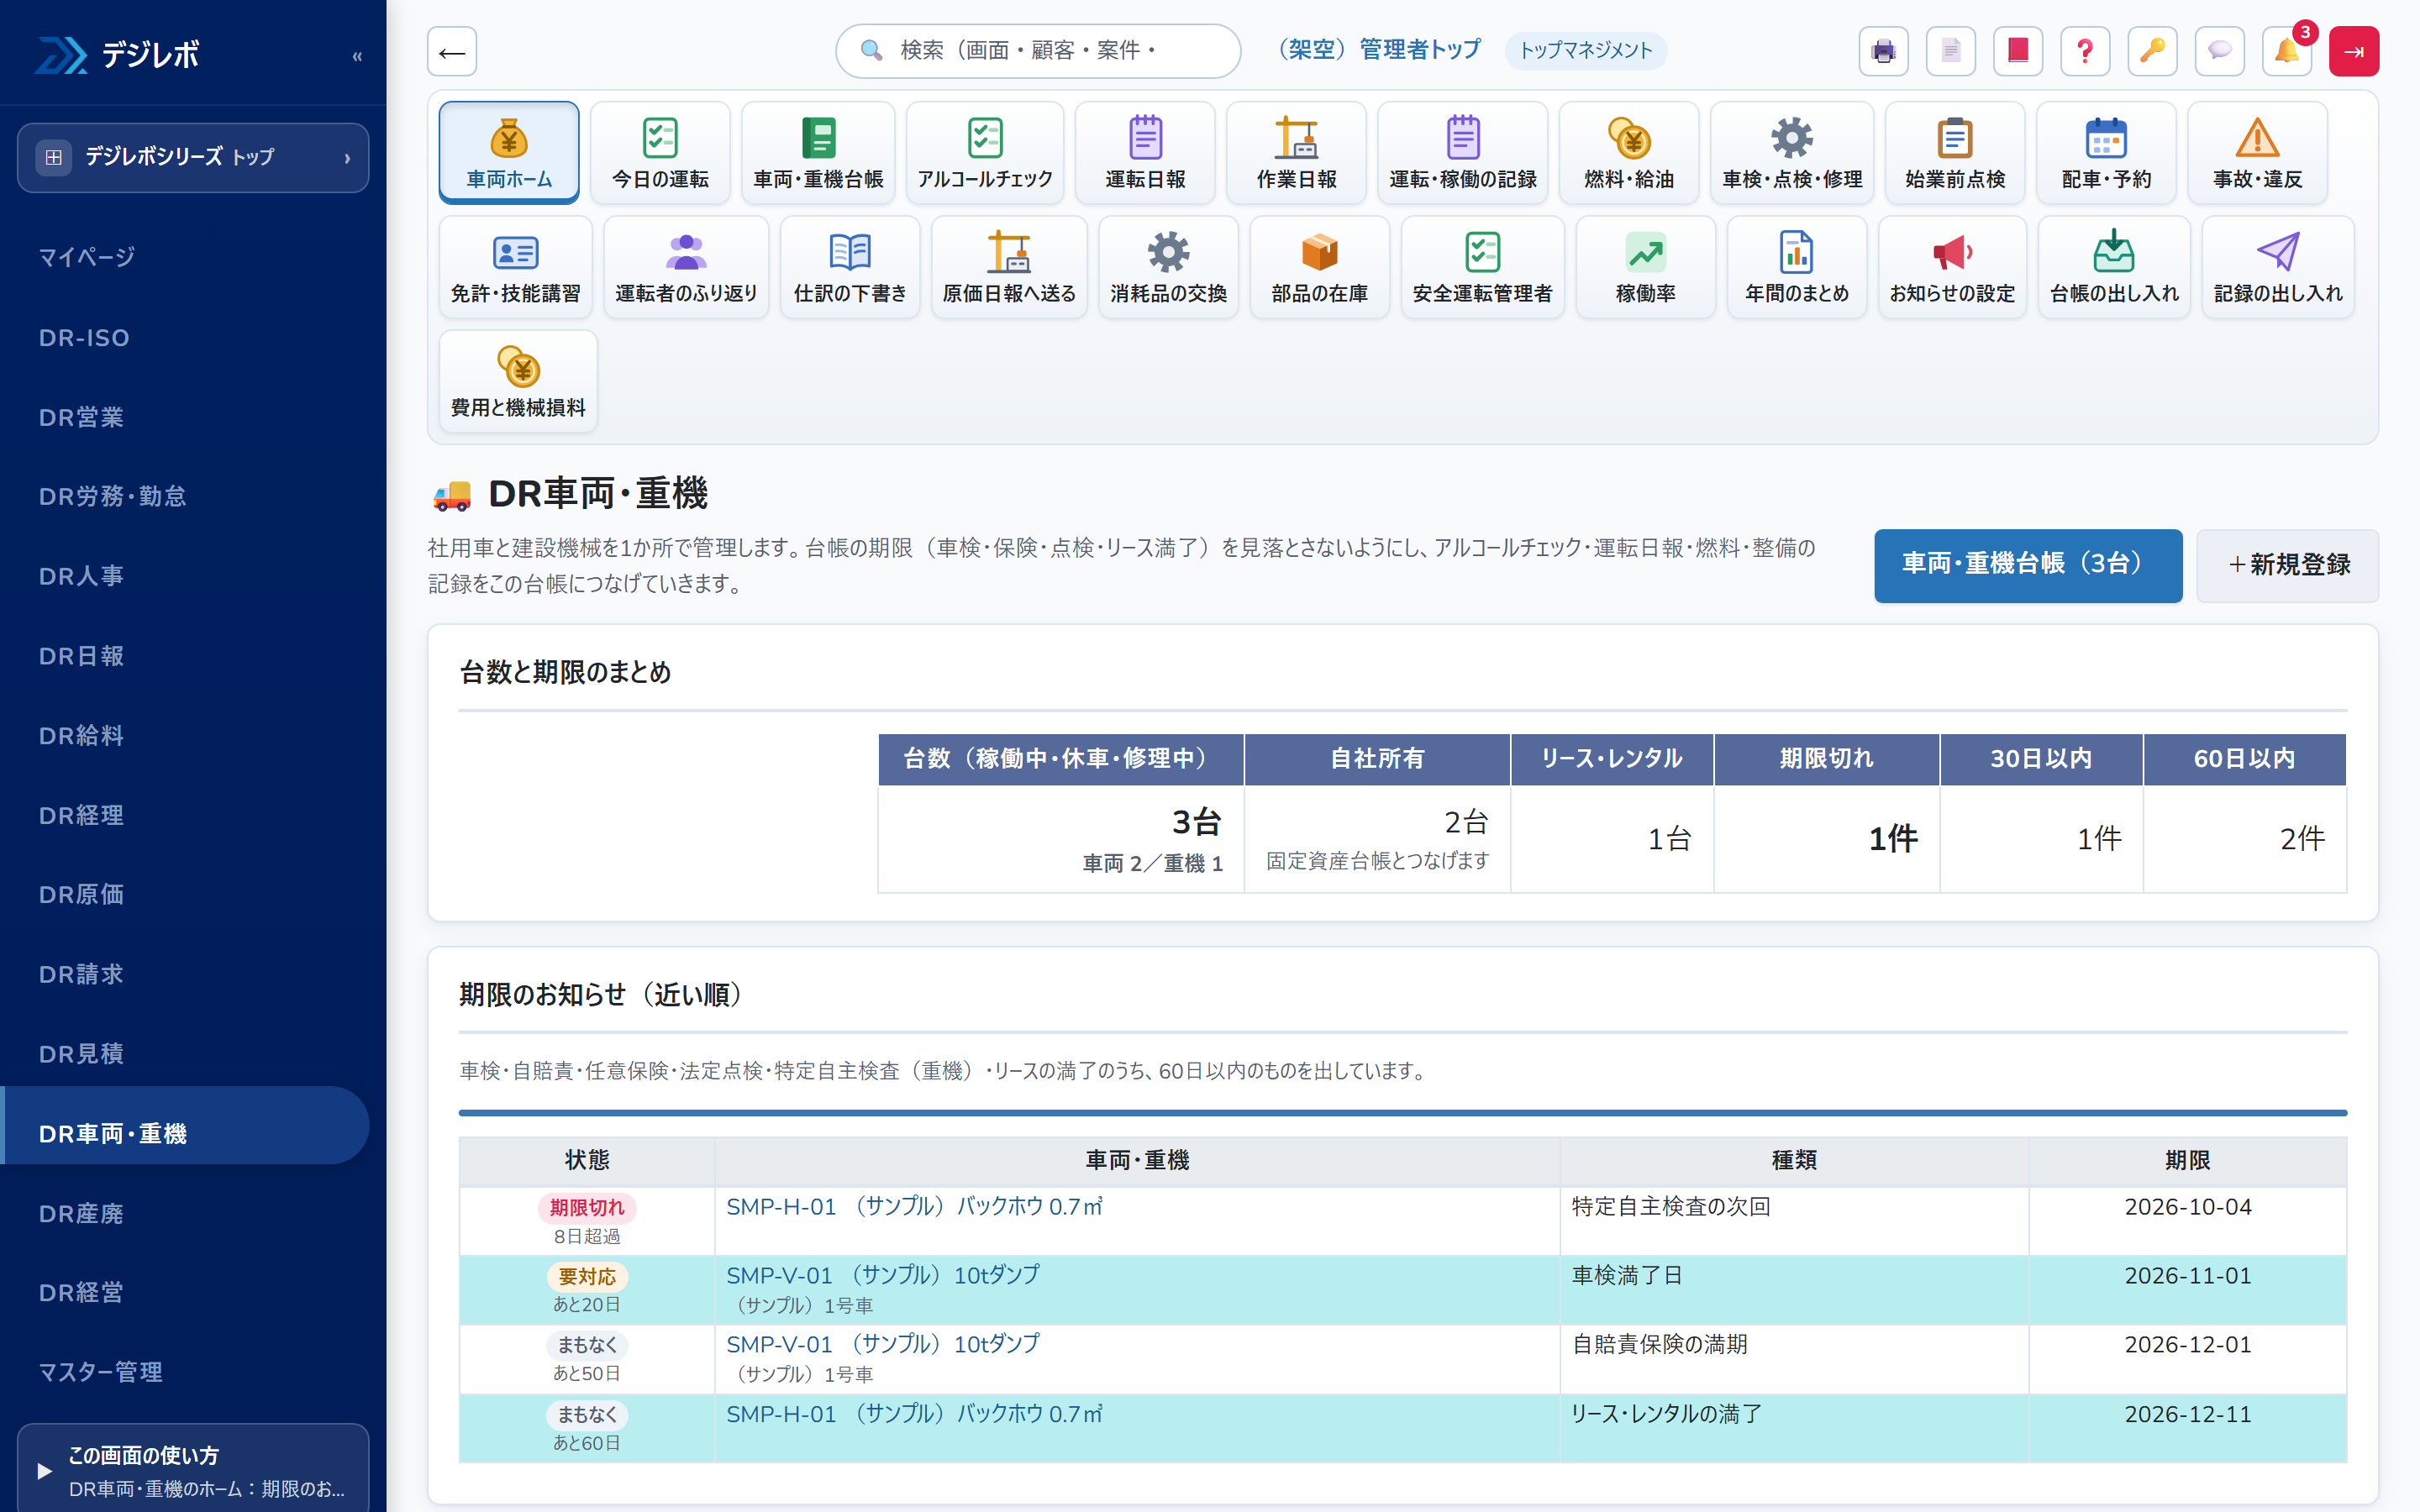Open the 運転日報 tile
This screenshot has width=2420, height=1512.
click(1145, 152)
